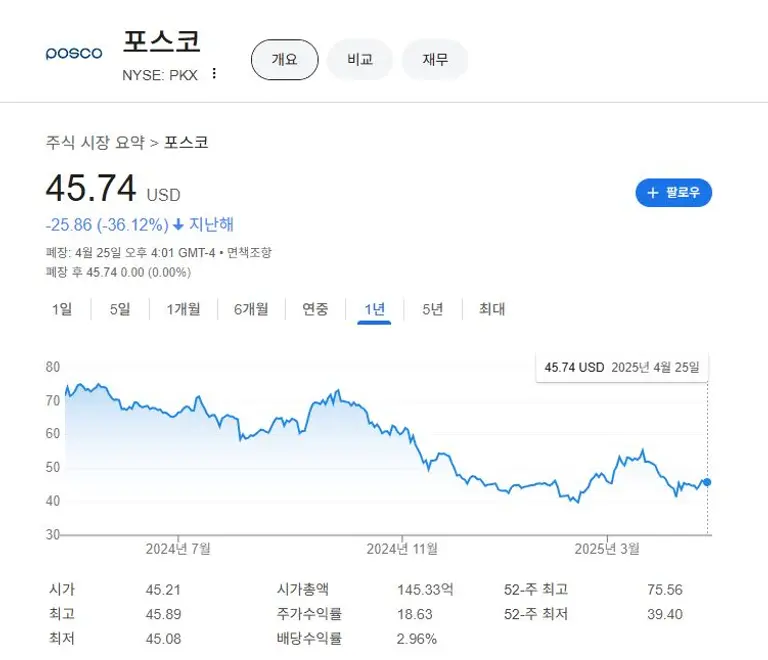Click the down arrow beside 지난해
This screenshot has width=768, height=660.
(179, 225)
